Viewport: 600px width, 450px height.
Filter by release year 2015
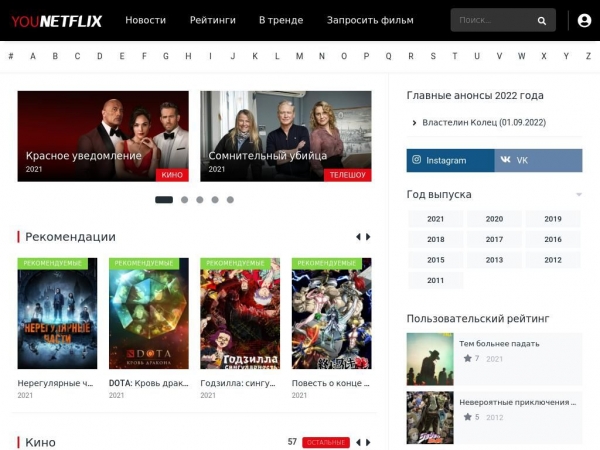435,260
